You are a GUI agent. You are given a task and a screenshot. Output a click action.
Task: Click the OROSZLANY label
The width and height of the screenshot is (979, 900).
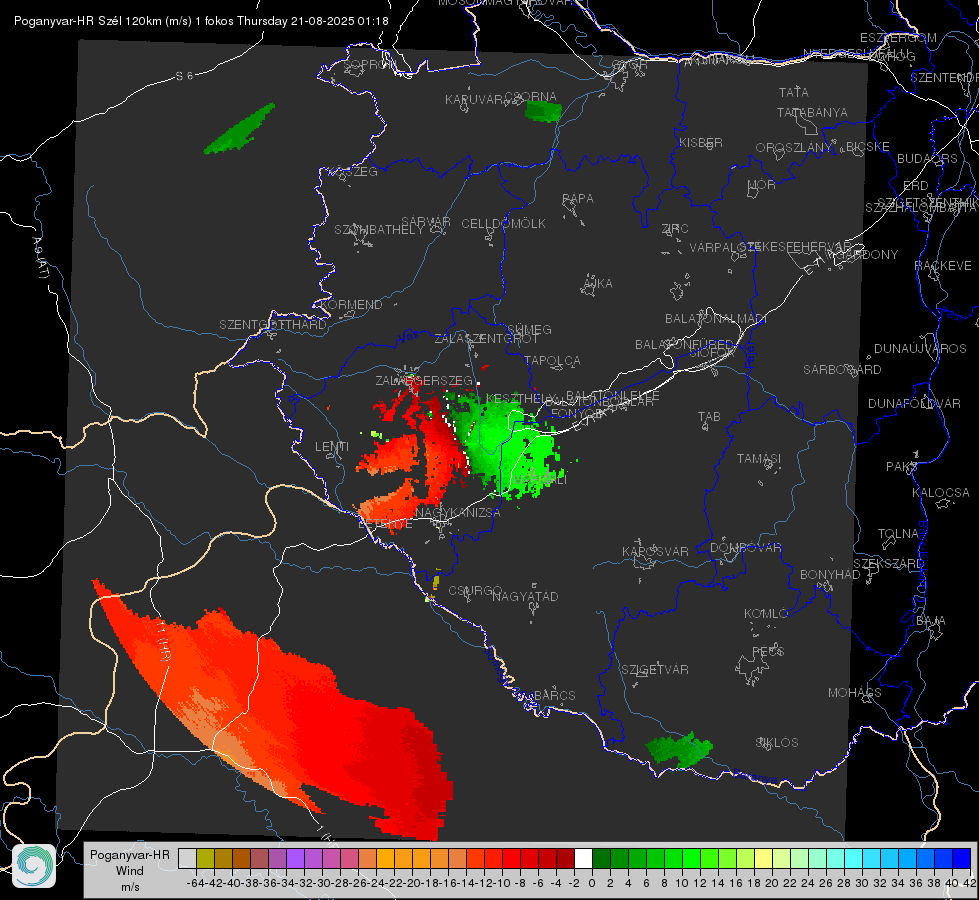pyautogui.click(x=793, y=148)
